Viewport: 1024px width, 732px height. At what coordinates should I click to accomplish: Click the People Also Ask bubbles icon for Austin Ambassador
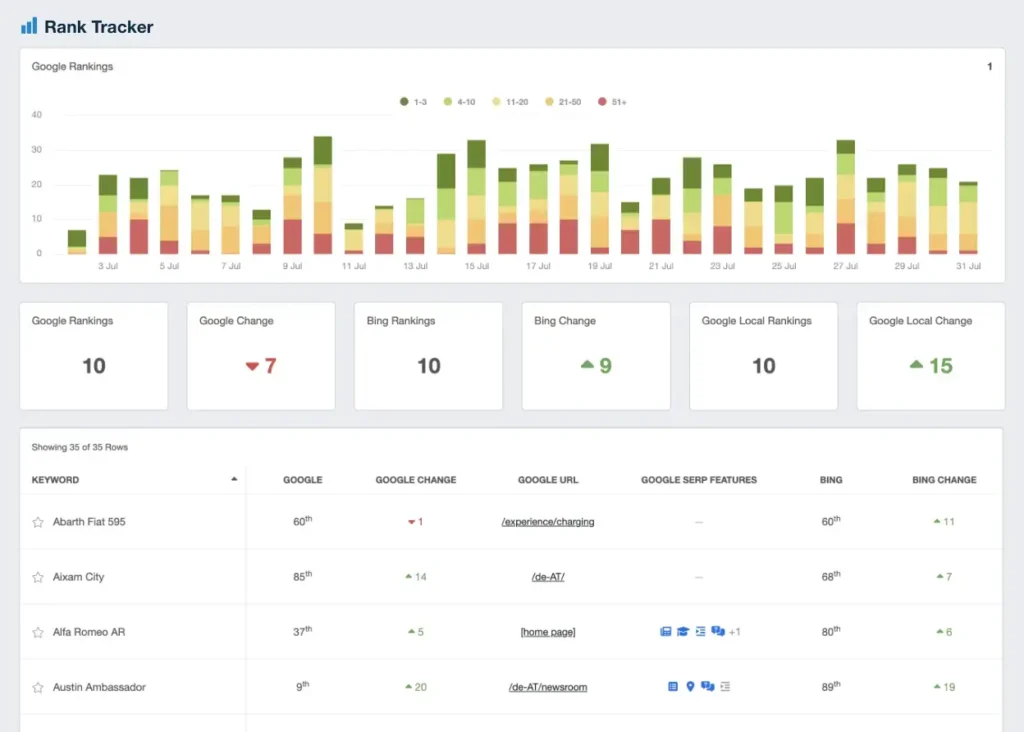709,686
